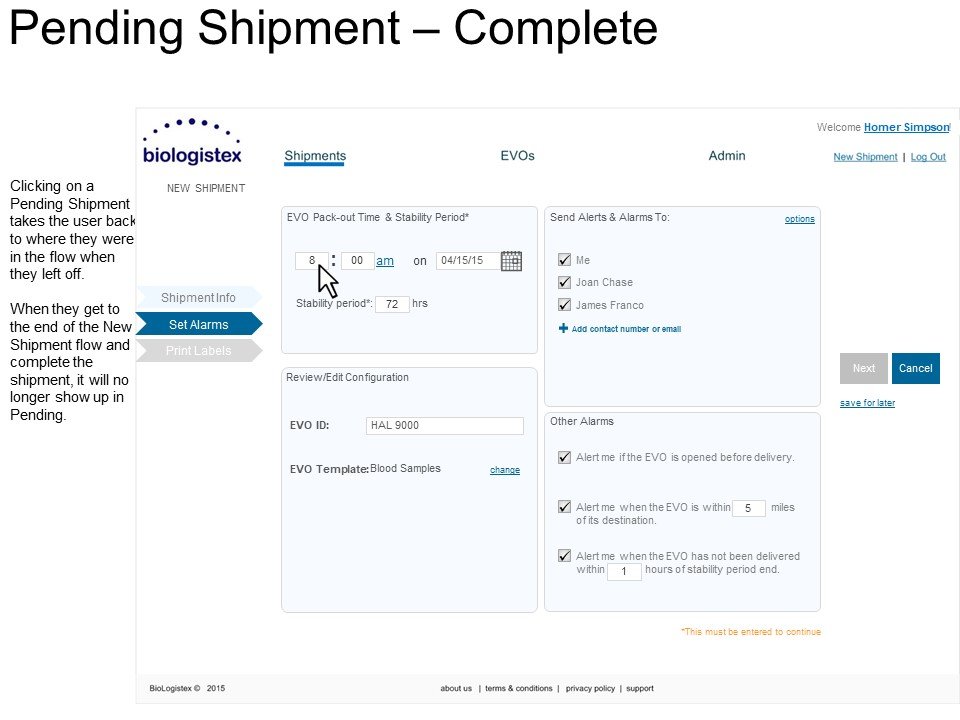Toggle the within-miles-of-destination alert checkbox
Image resolution: width=960 pixels, height=720 pixels.
[x=564, y=507]
